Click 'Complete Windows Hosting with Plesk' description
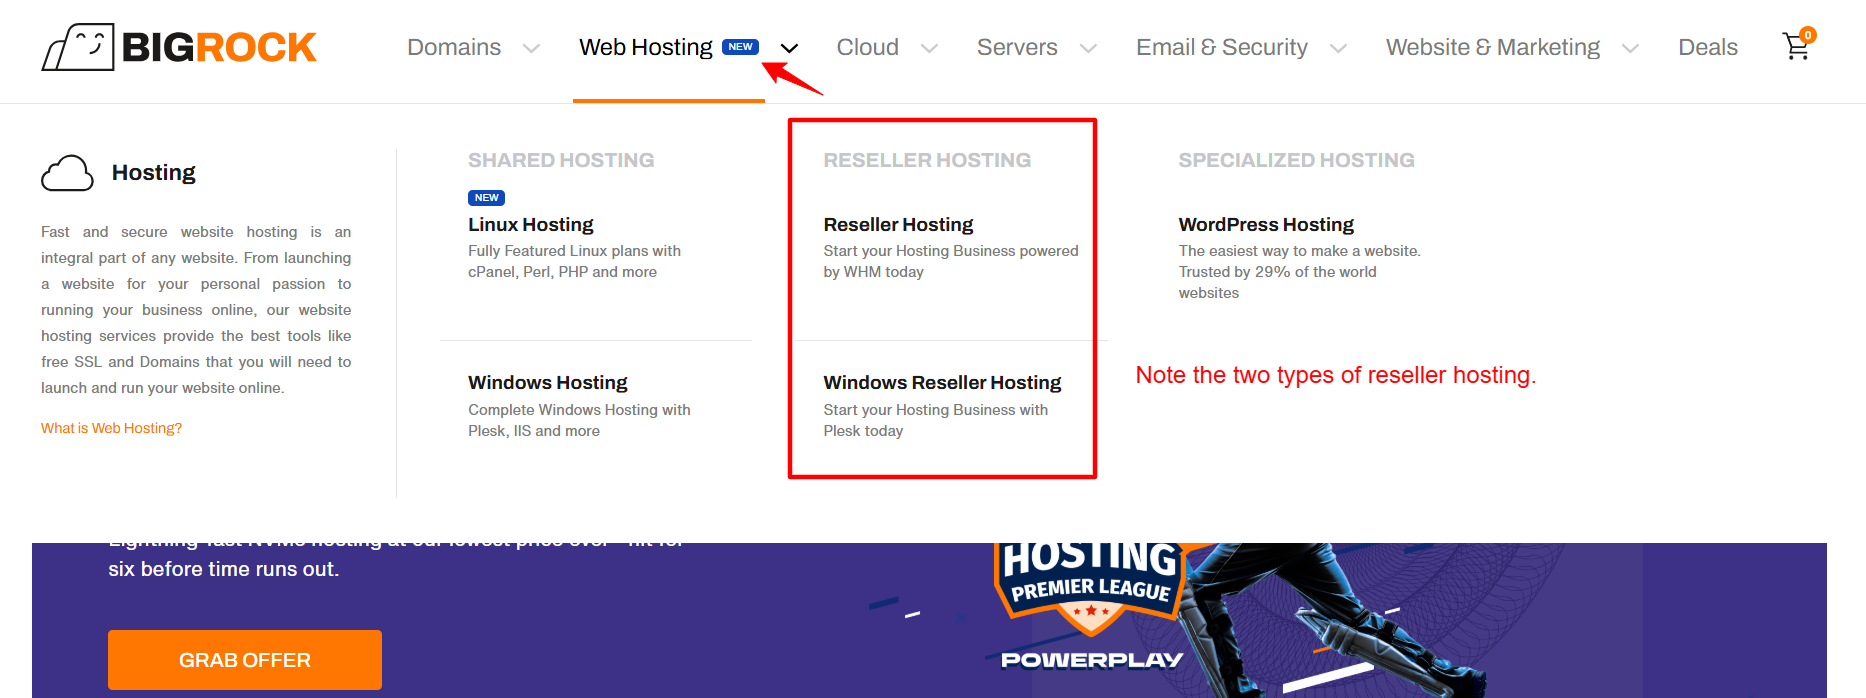 (x=579, y=420)
